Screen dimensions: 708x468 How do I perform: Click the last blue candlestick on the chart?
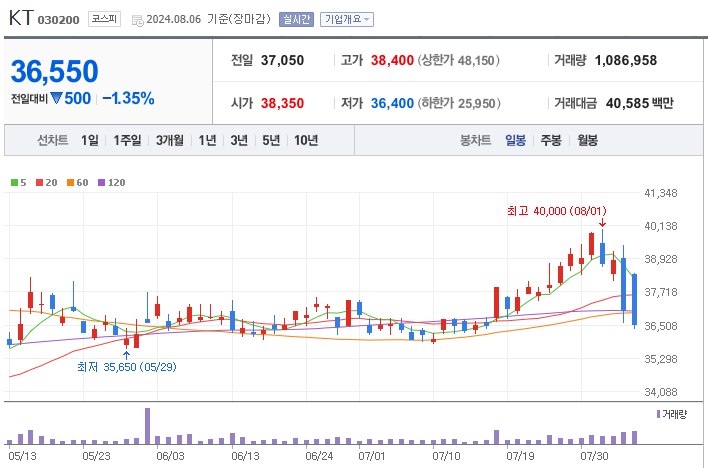click(x=634, y=300)
